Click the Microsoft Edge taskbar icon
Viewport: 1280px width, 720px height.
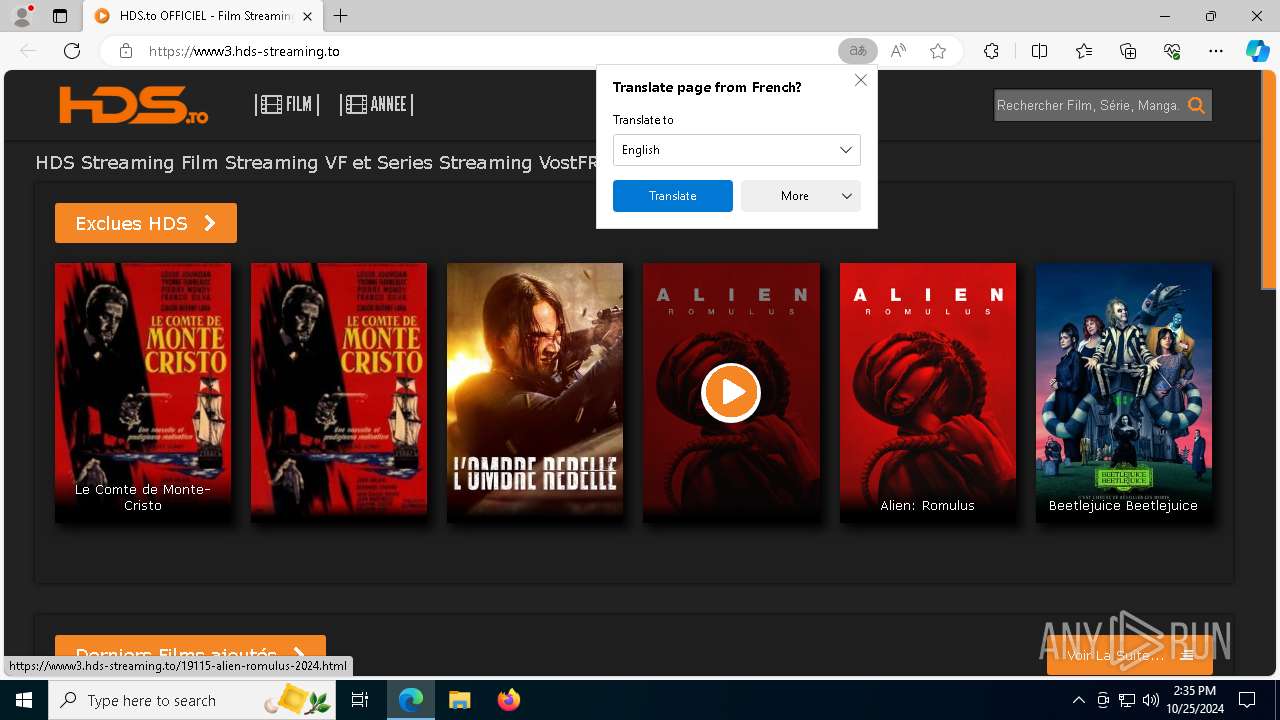pos(411,700)
